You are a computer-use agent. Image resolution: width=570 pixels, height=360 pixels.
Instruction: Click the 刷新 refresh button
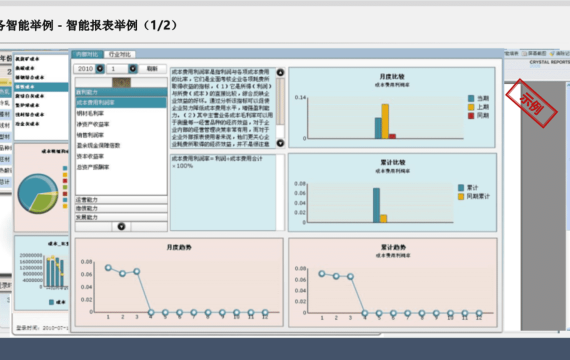point(152,69)
